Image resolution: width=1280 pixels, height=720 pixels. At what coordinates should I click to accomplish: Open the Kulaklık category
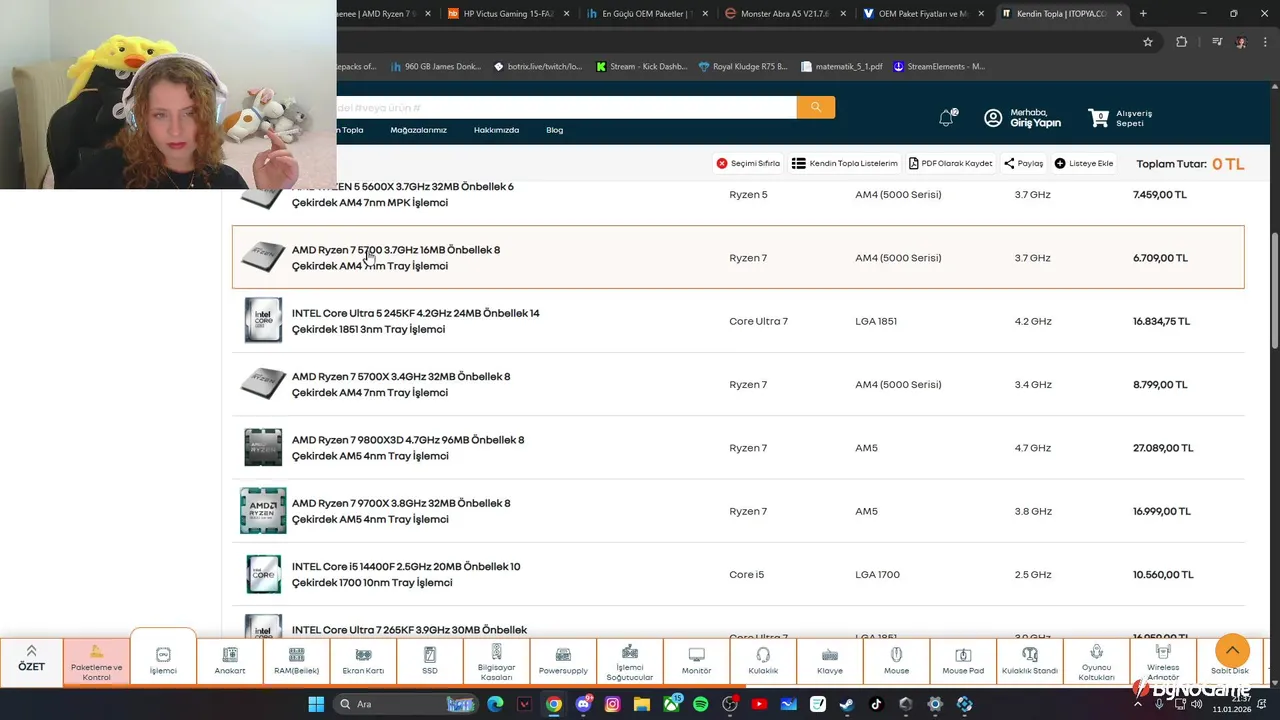[763, 661]
